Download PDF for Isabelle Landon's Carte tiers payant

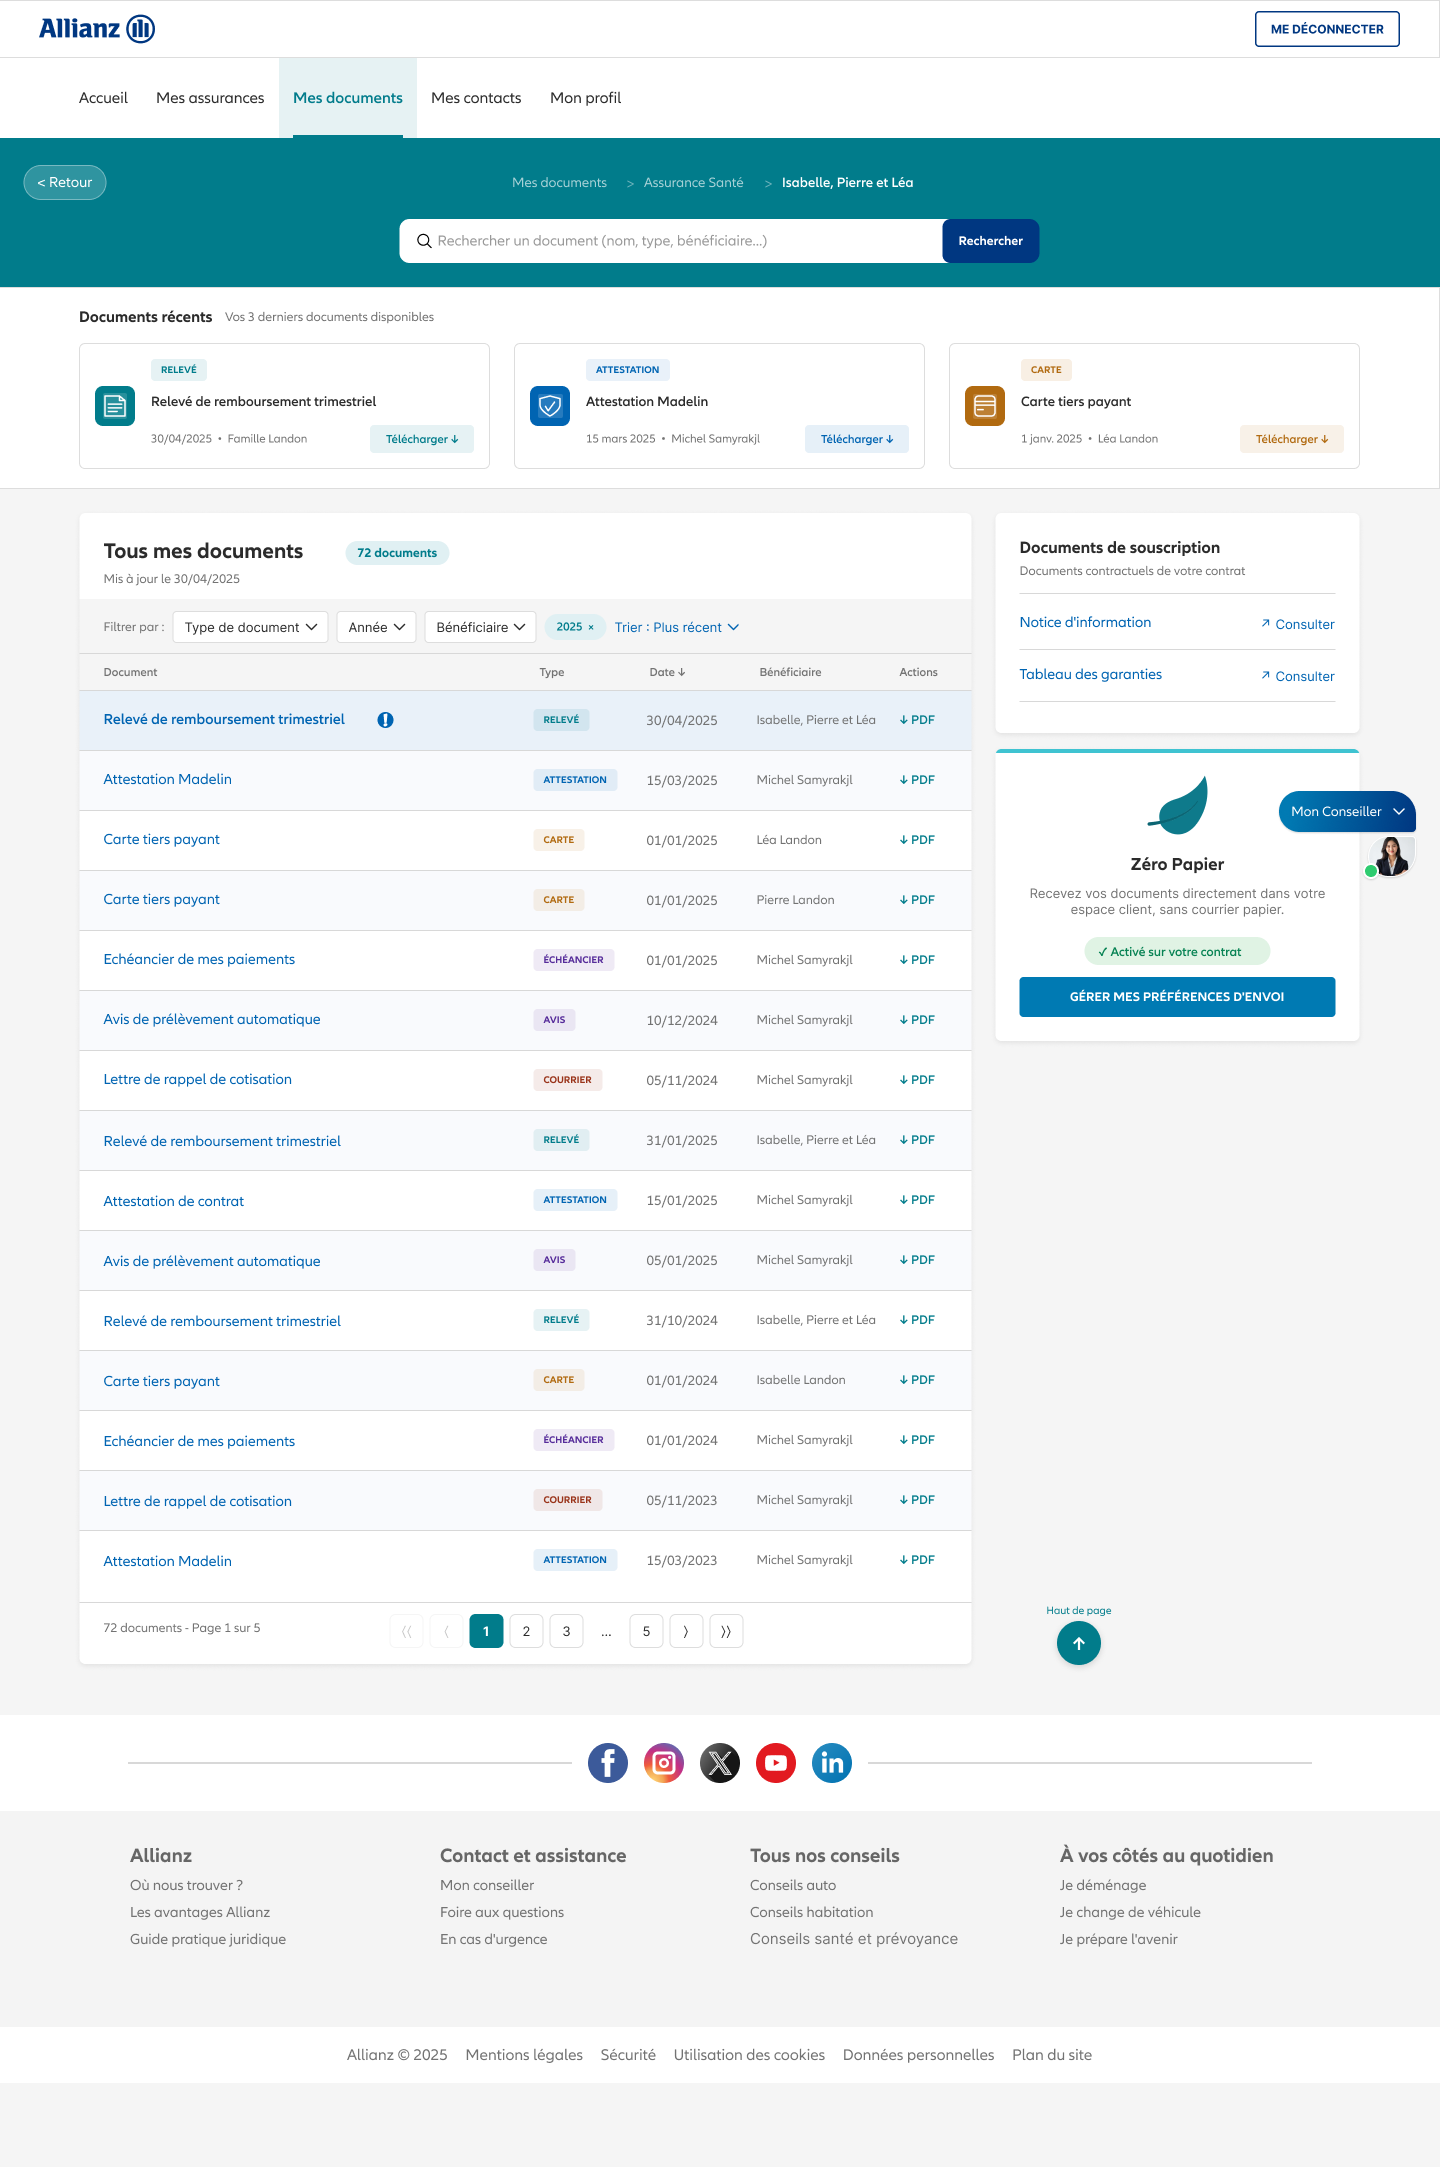coord(917,1380)
